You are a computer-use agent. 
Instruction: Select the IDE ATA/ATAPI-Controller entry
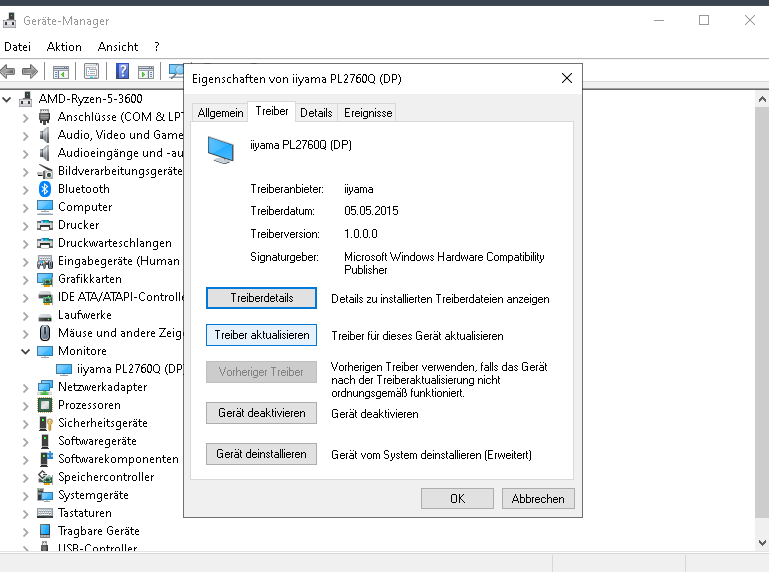pyautogui.click(x=121, y=297)
